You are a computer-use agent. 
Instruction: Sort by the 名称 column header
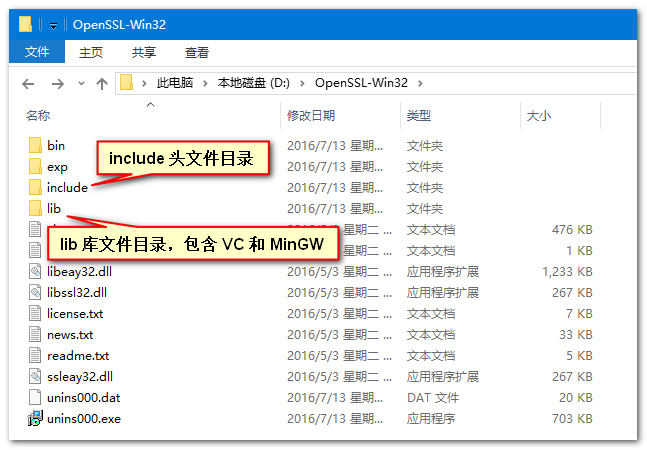point(38,115)
